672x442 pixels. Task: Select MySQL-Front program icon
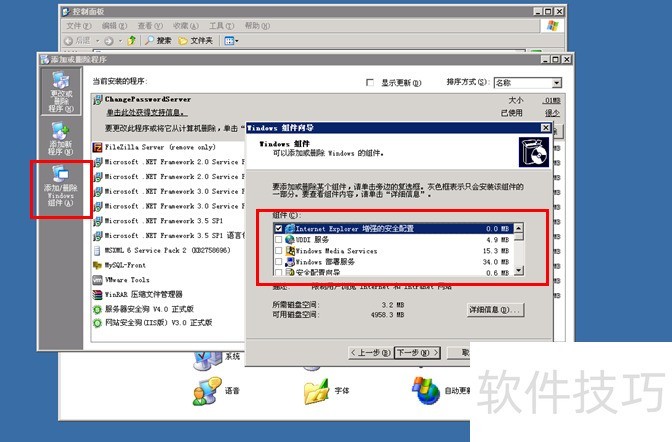(x=97, y=265)
